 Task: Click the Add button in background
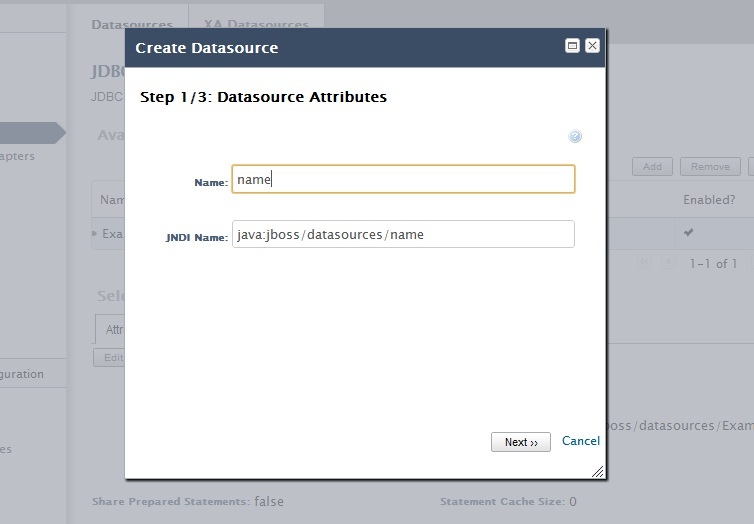point(652,167)
